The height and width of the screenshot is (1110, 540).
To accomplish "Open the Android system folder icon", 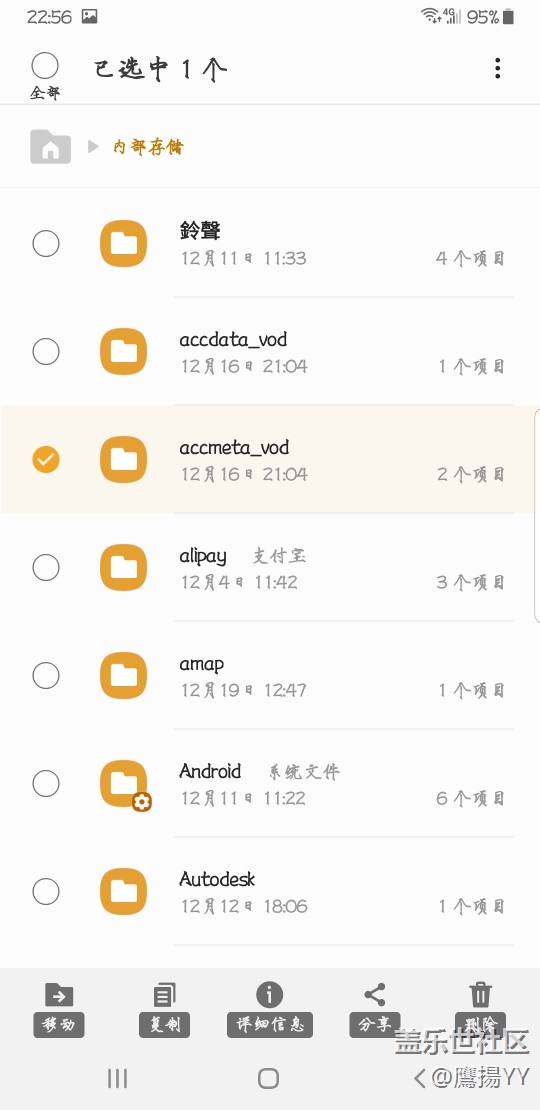I will [125, 784].
